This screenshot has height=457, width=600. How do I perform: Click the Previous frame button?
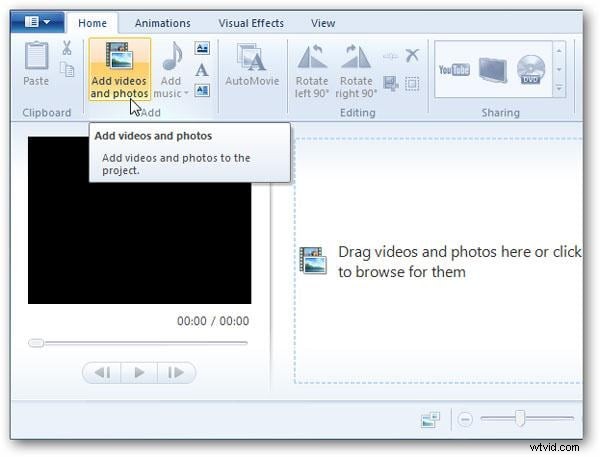(x=102, y=372)
